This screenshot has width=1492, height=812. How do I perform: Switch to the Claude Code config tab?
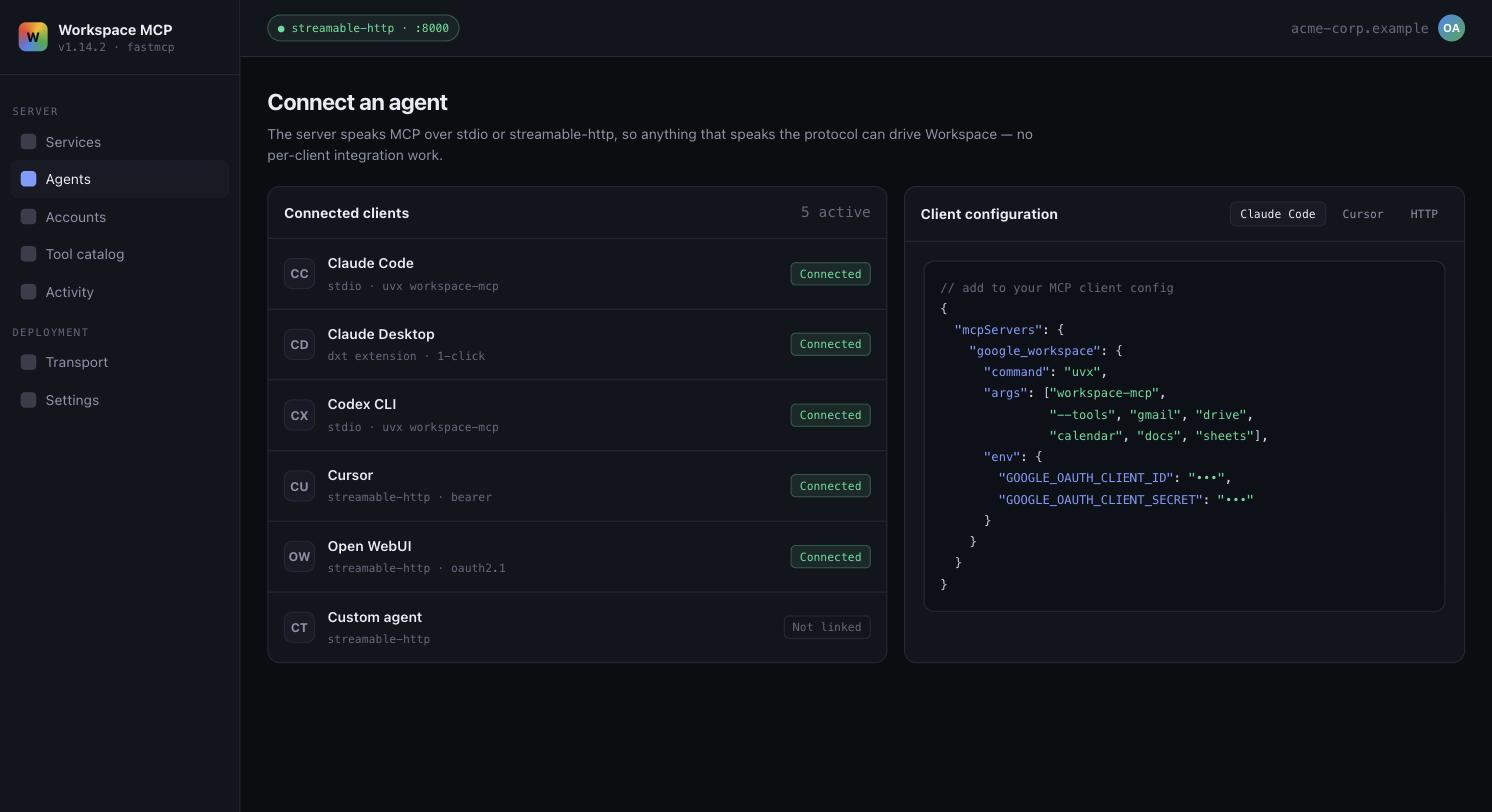tap(1277, 214)
